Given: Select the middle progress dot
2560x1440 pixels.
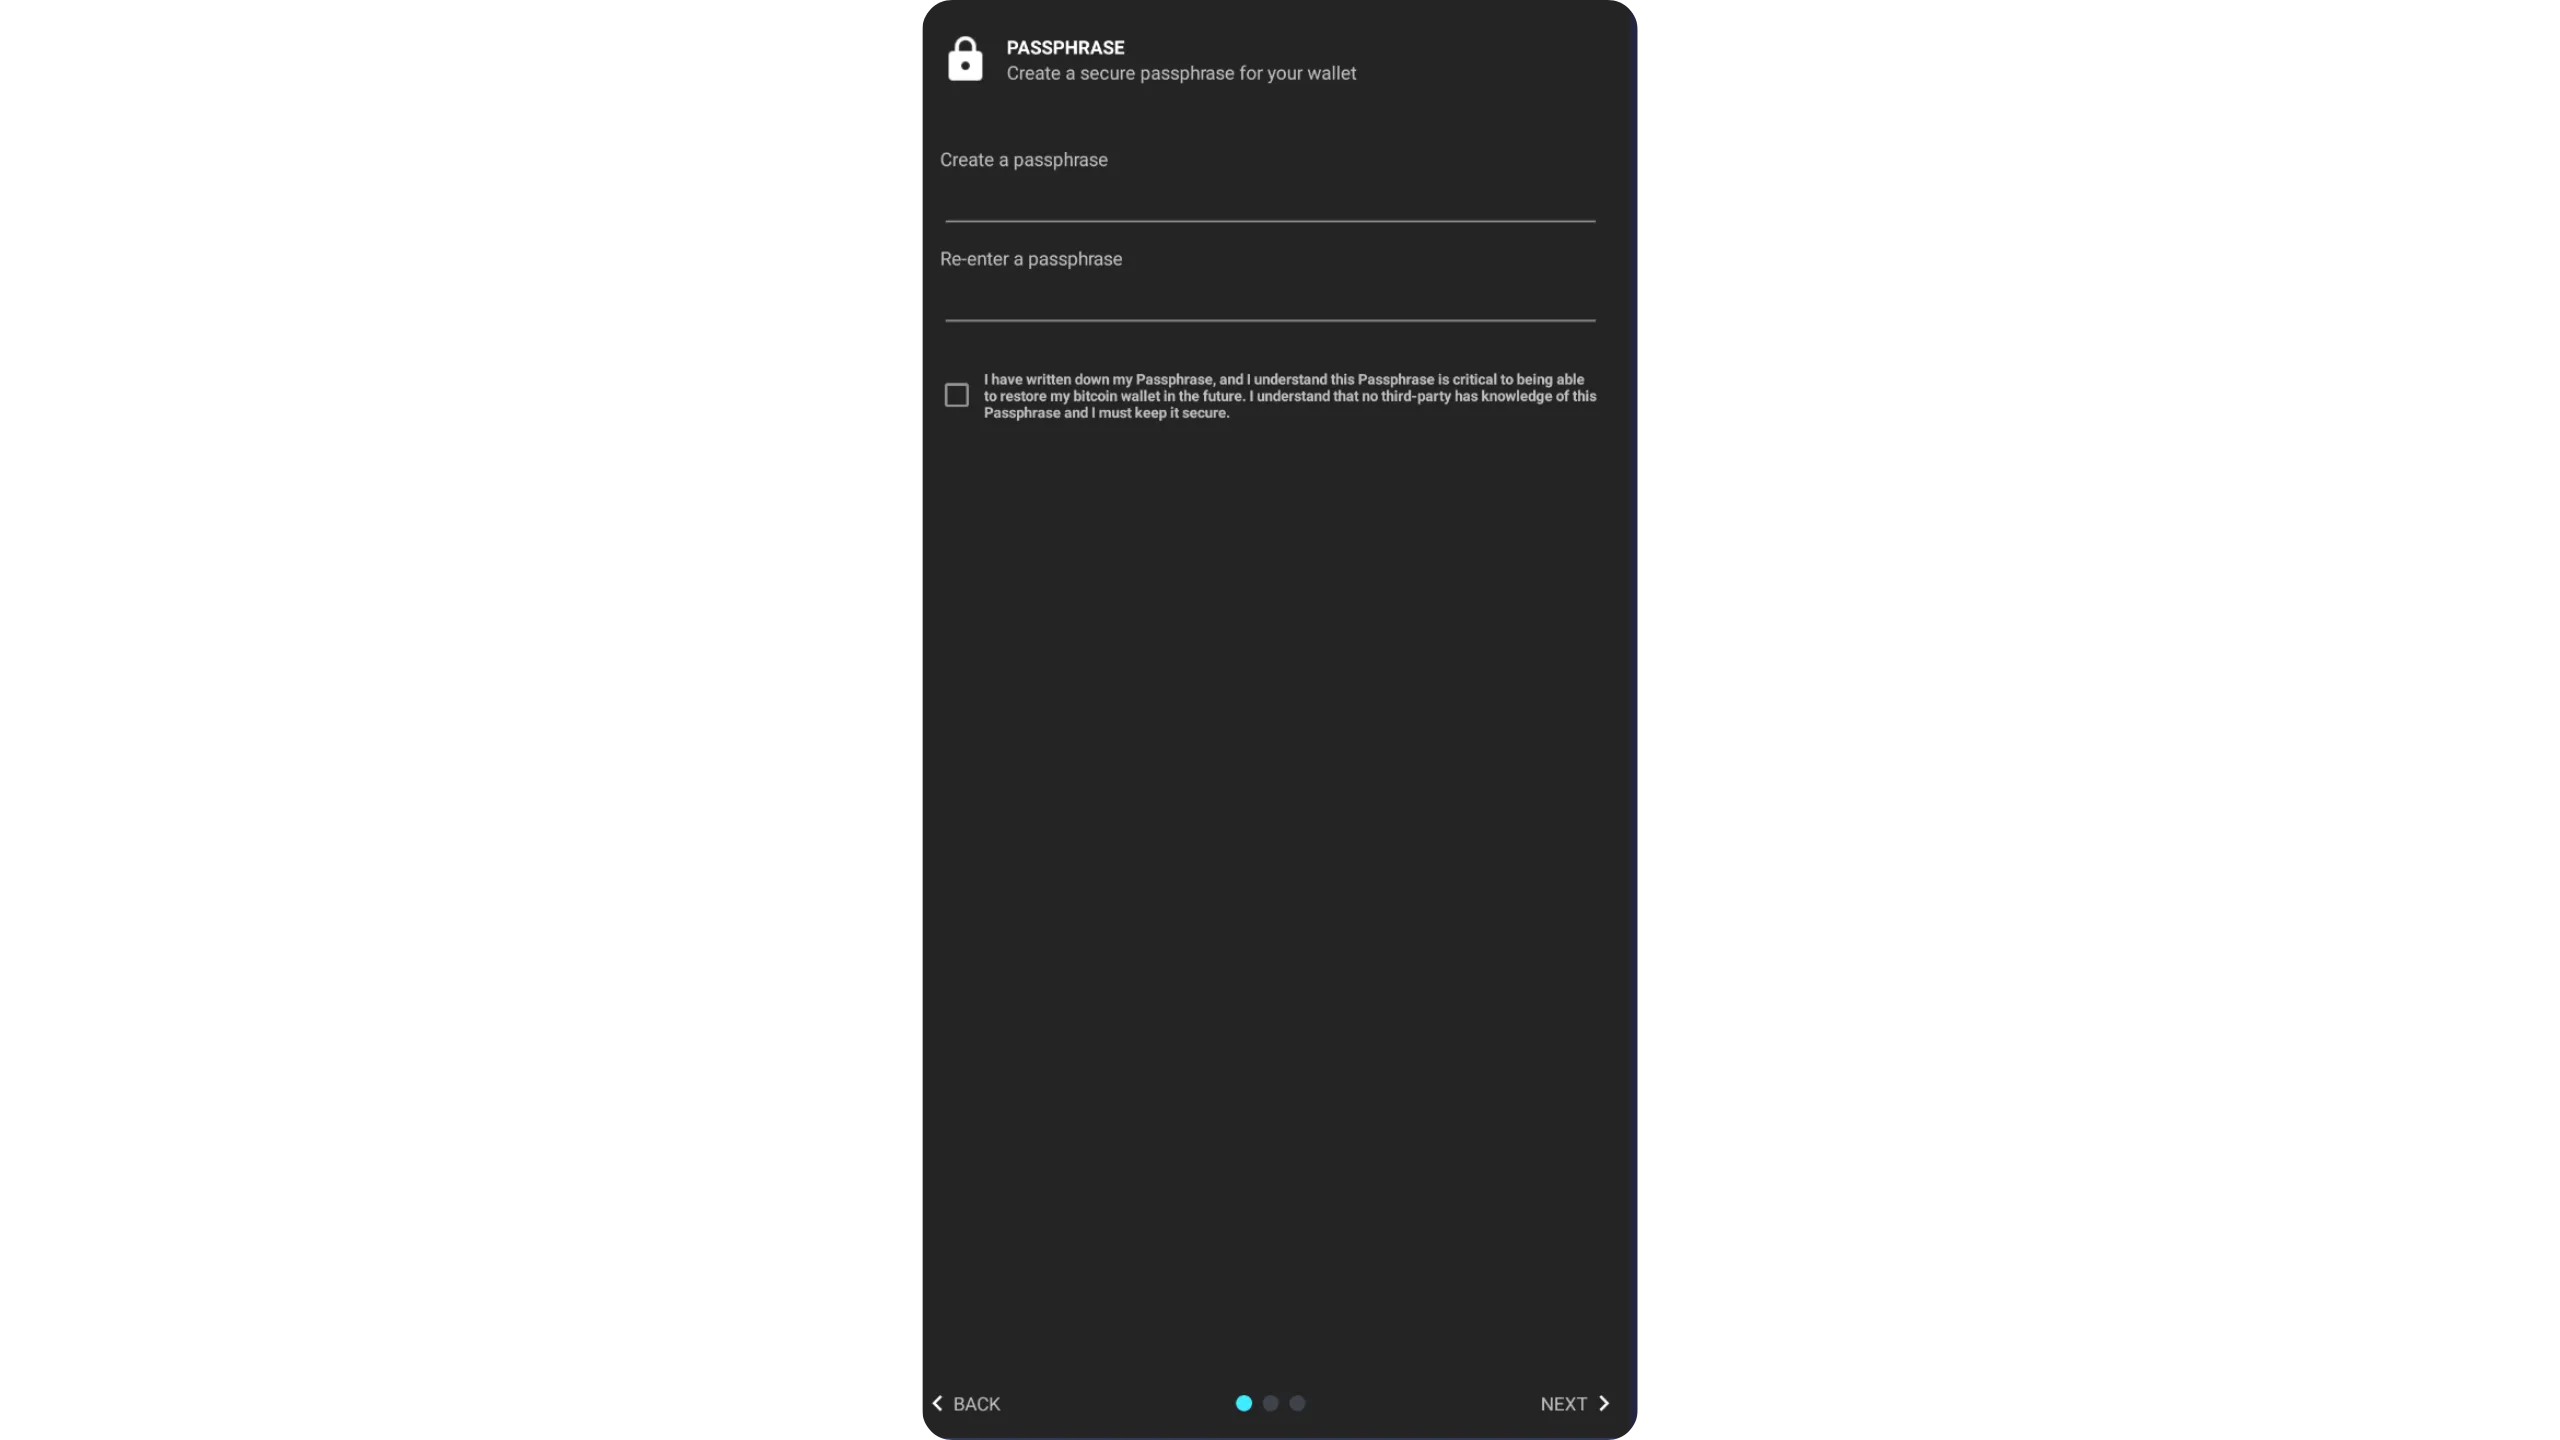Looking at the screenshot, I should coord(1270,1403).
